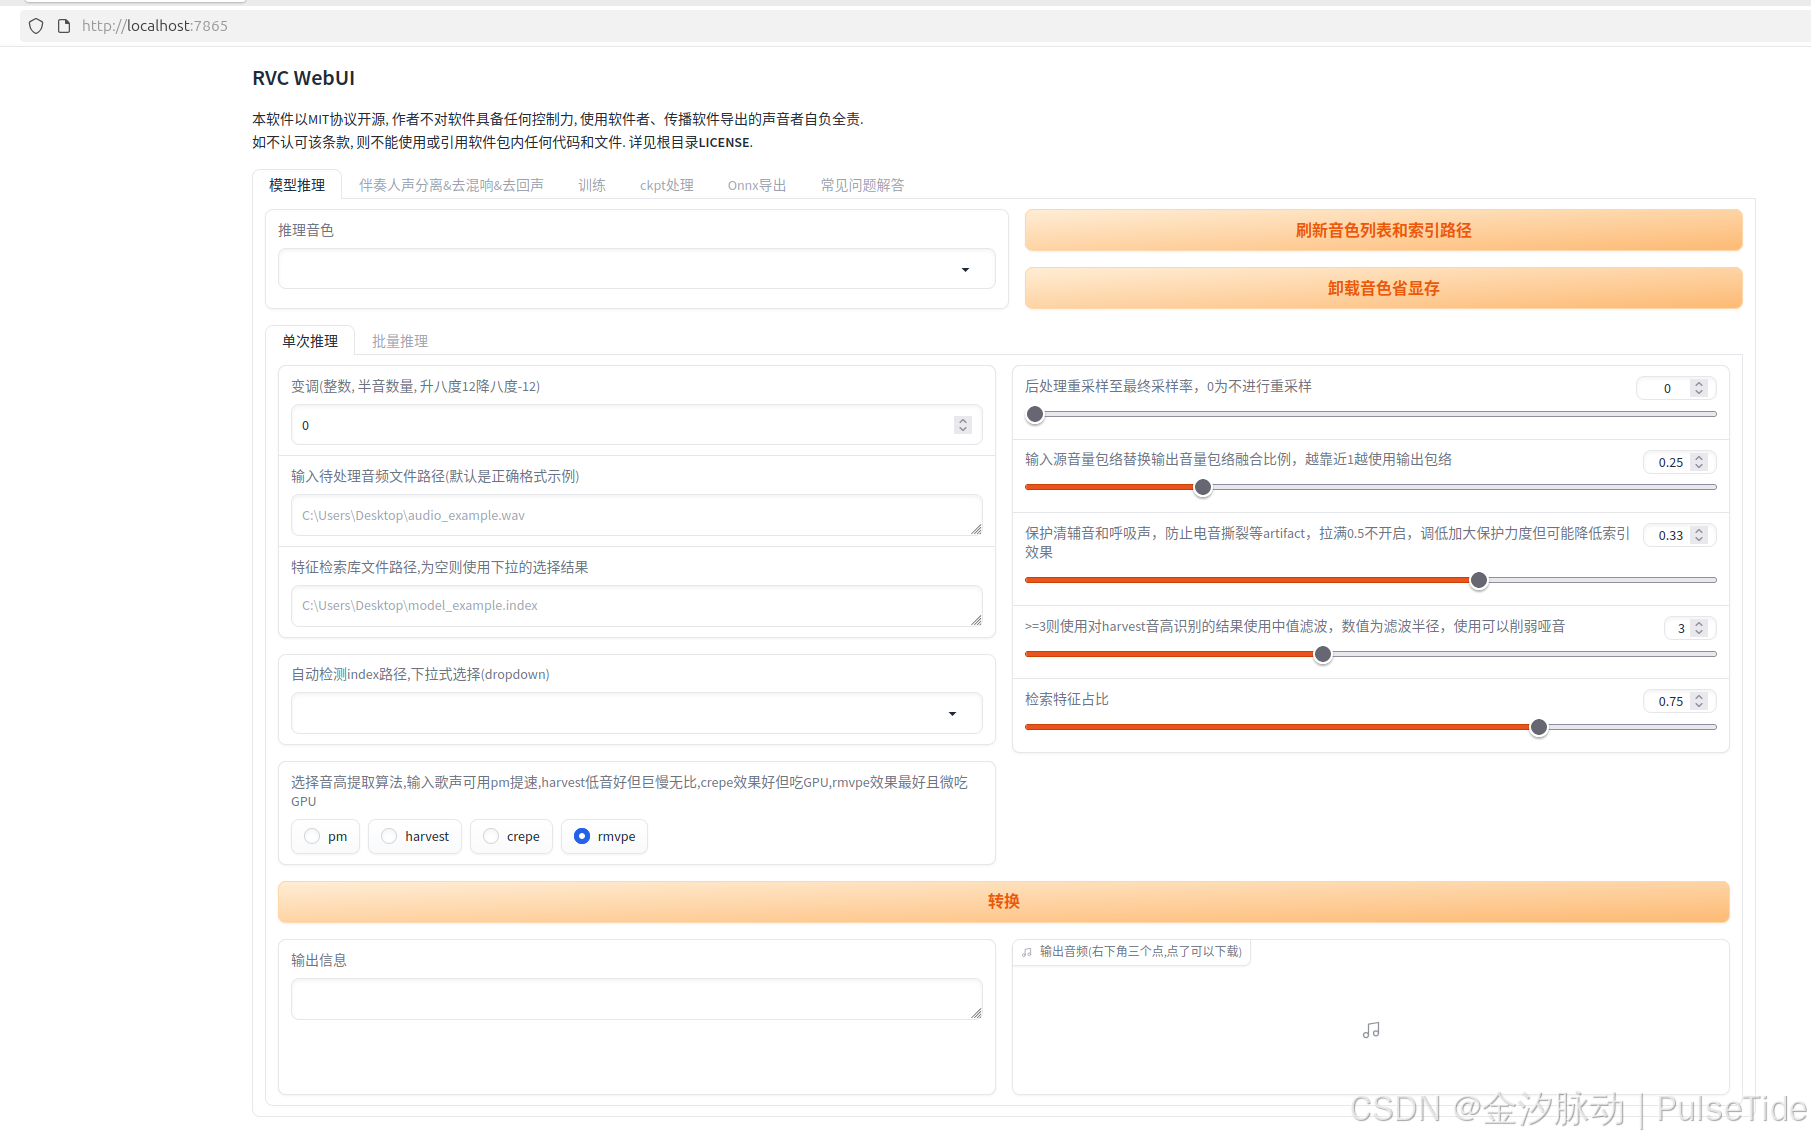Switch to ckpt处理 tab
This screenshot has height=1141, width=1811.
[667, 185]
